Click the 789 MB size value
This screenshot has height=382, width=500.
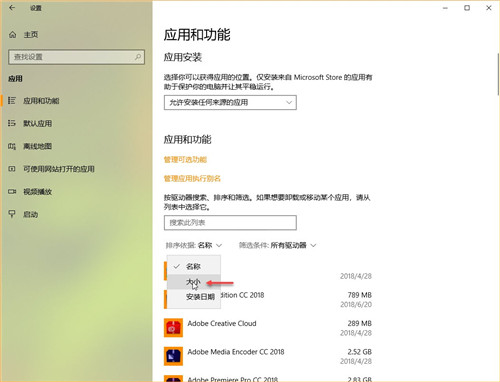click(359, 295)
